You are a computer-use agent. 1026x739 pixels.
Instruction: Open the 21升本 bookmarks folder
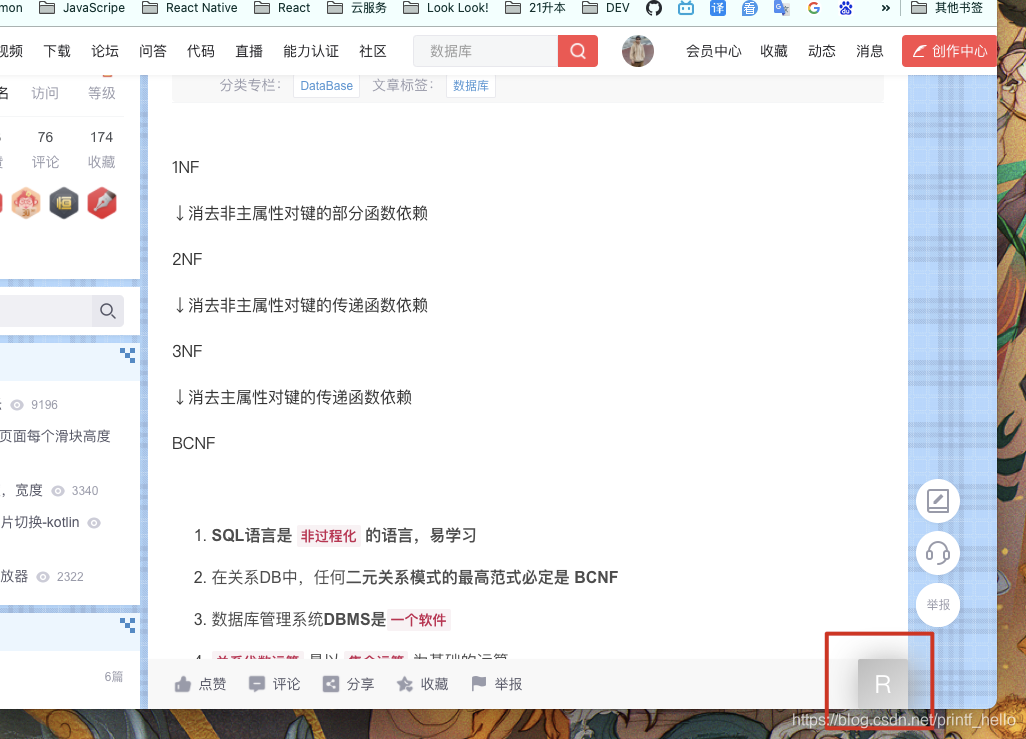pyautogui.click(x=536, y=8)
